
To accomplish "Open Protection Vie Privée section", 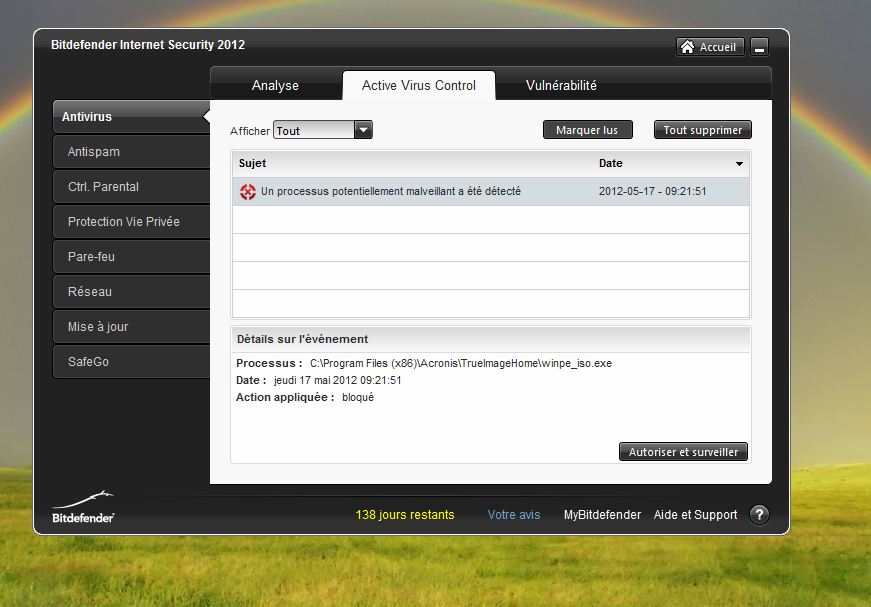I will coord(131,222).
